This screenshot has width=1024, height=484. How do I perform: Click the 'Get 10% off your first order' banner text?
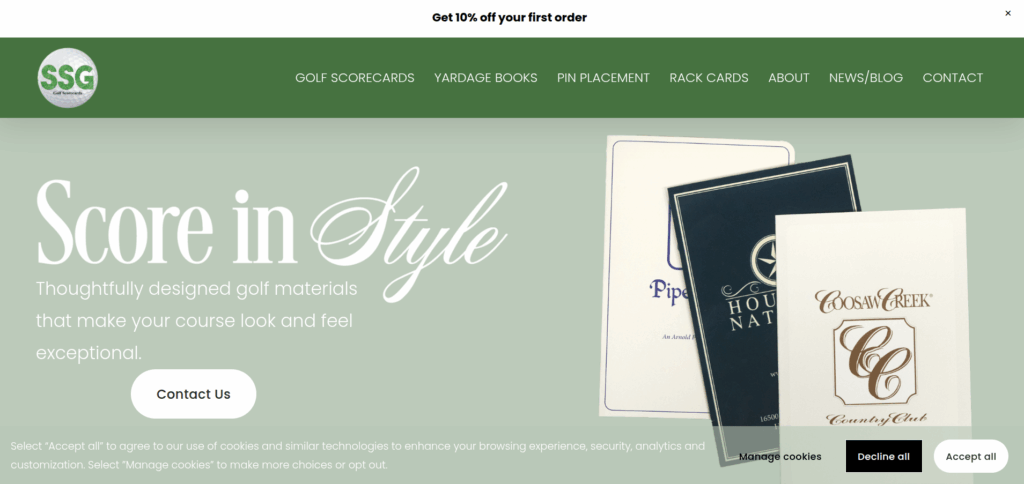[509, 18]
